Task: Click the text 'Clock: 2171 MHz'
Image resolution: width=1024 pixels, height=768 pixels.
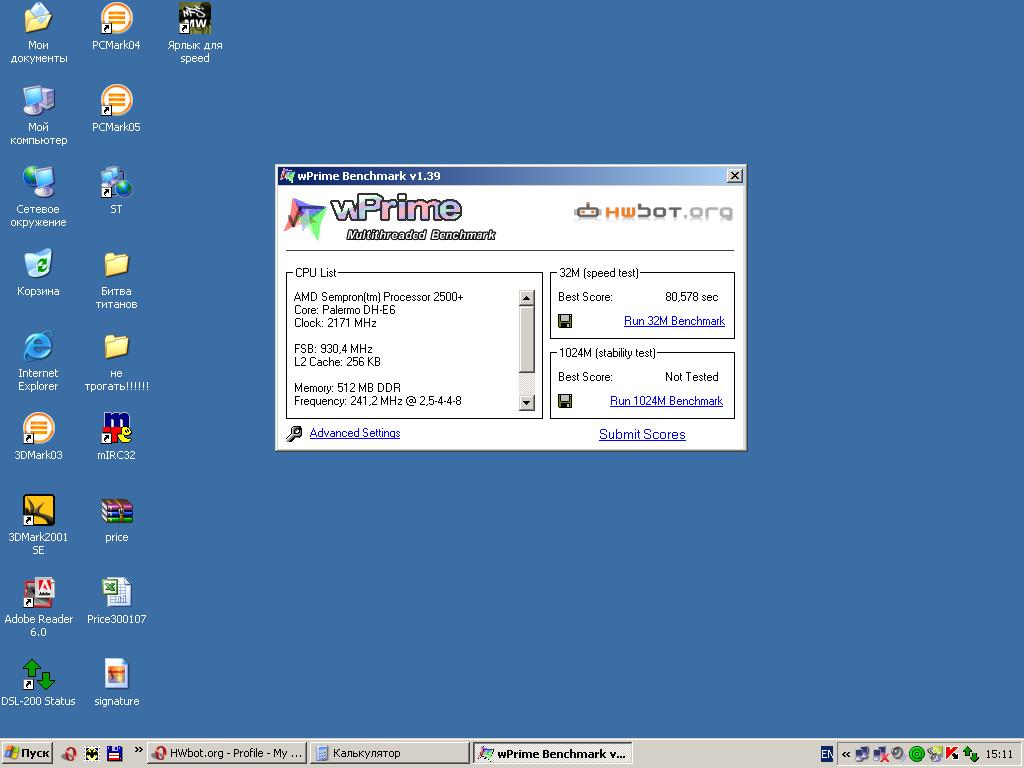Action: click(335, 323)
